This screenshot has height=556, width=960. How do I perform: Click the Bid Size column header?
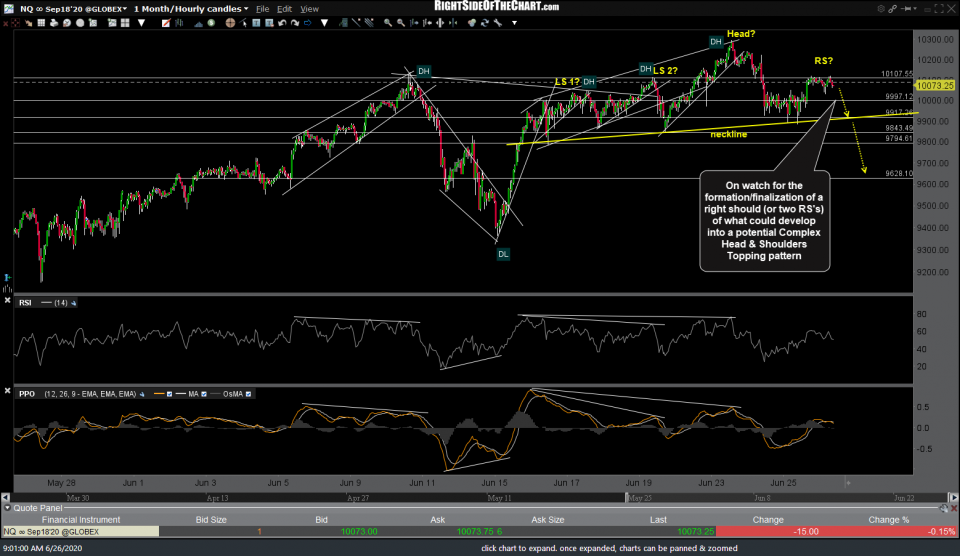[211, 520]
